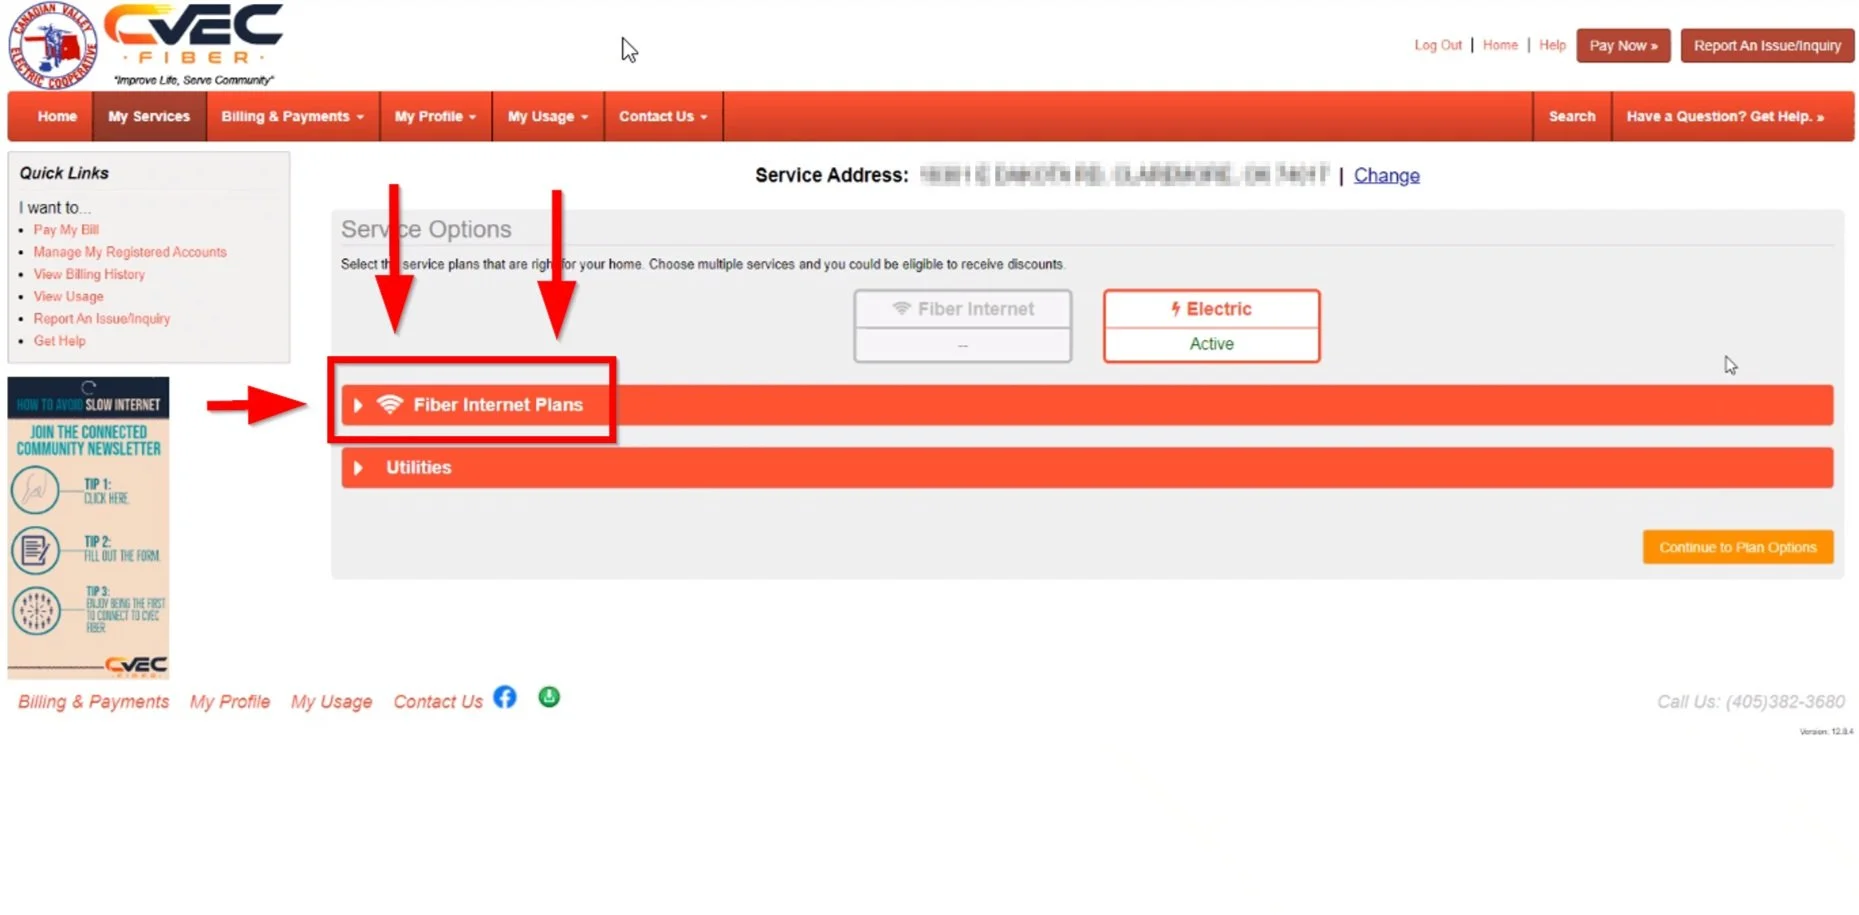
Task: Click the Wi-Fi icon in Fiber Internet Plans bar
Action: pos(390,405)
